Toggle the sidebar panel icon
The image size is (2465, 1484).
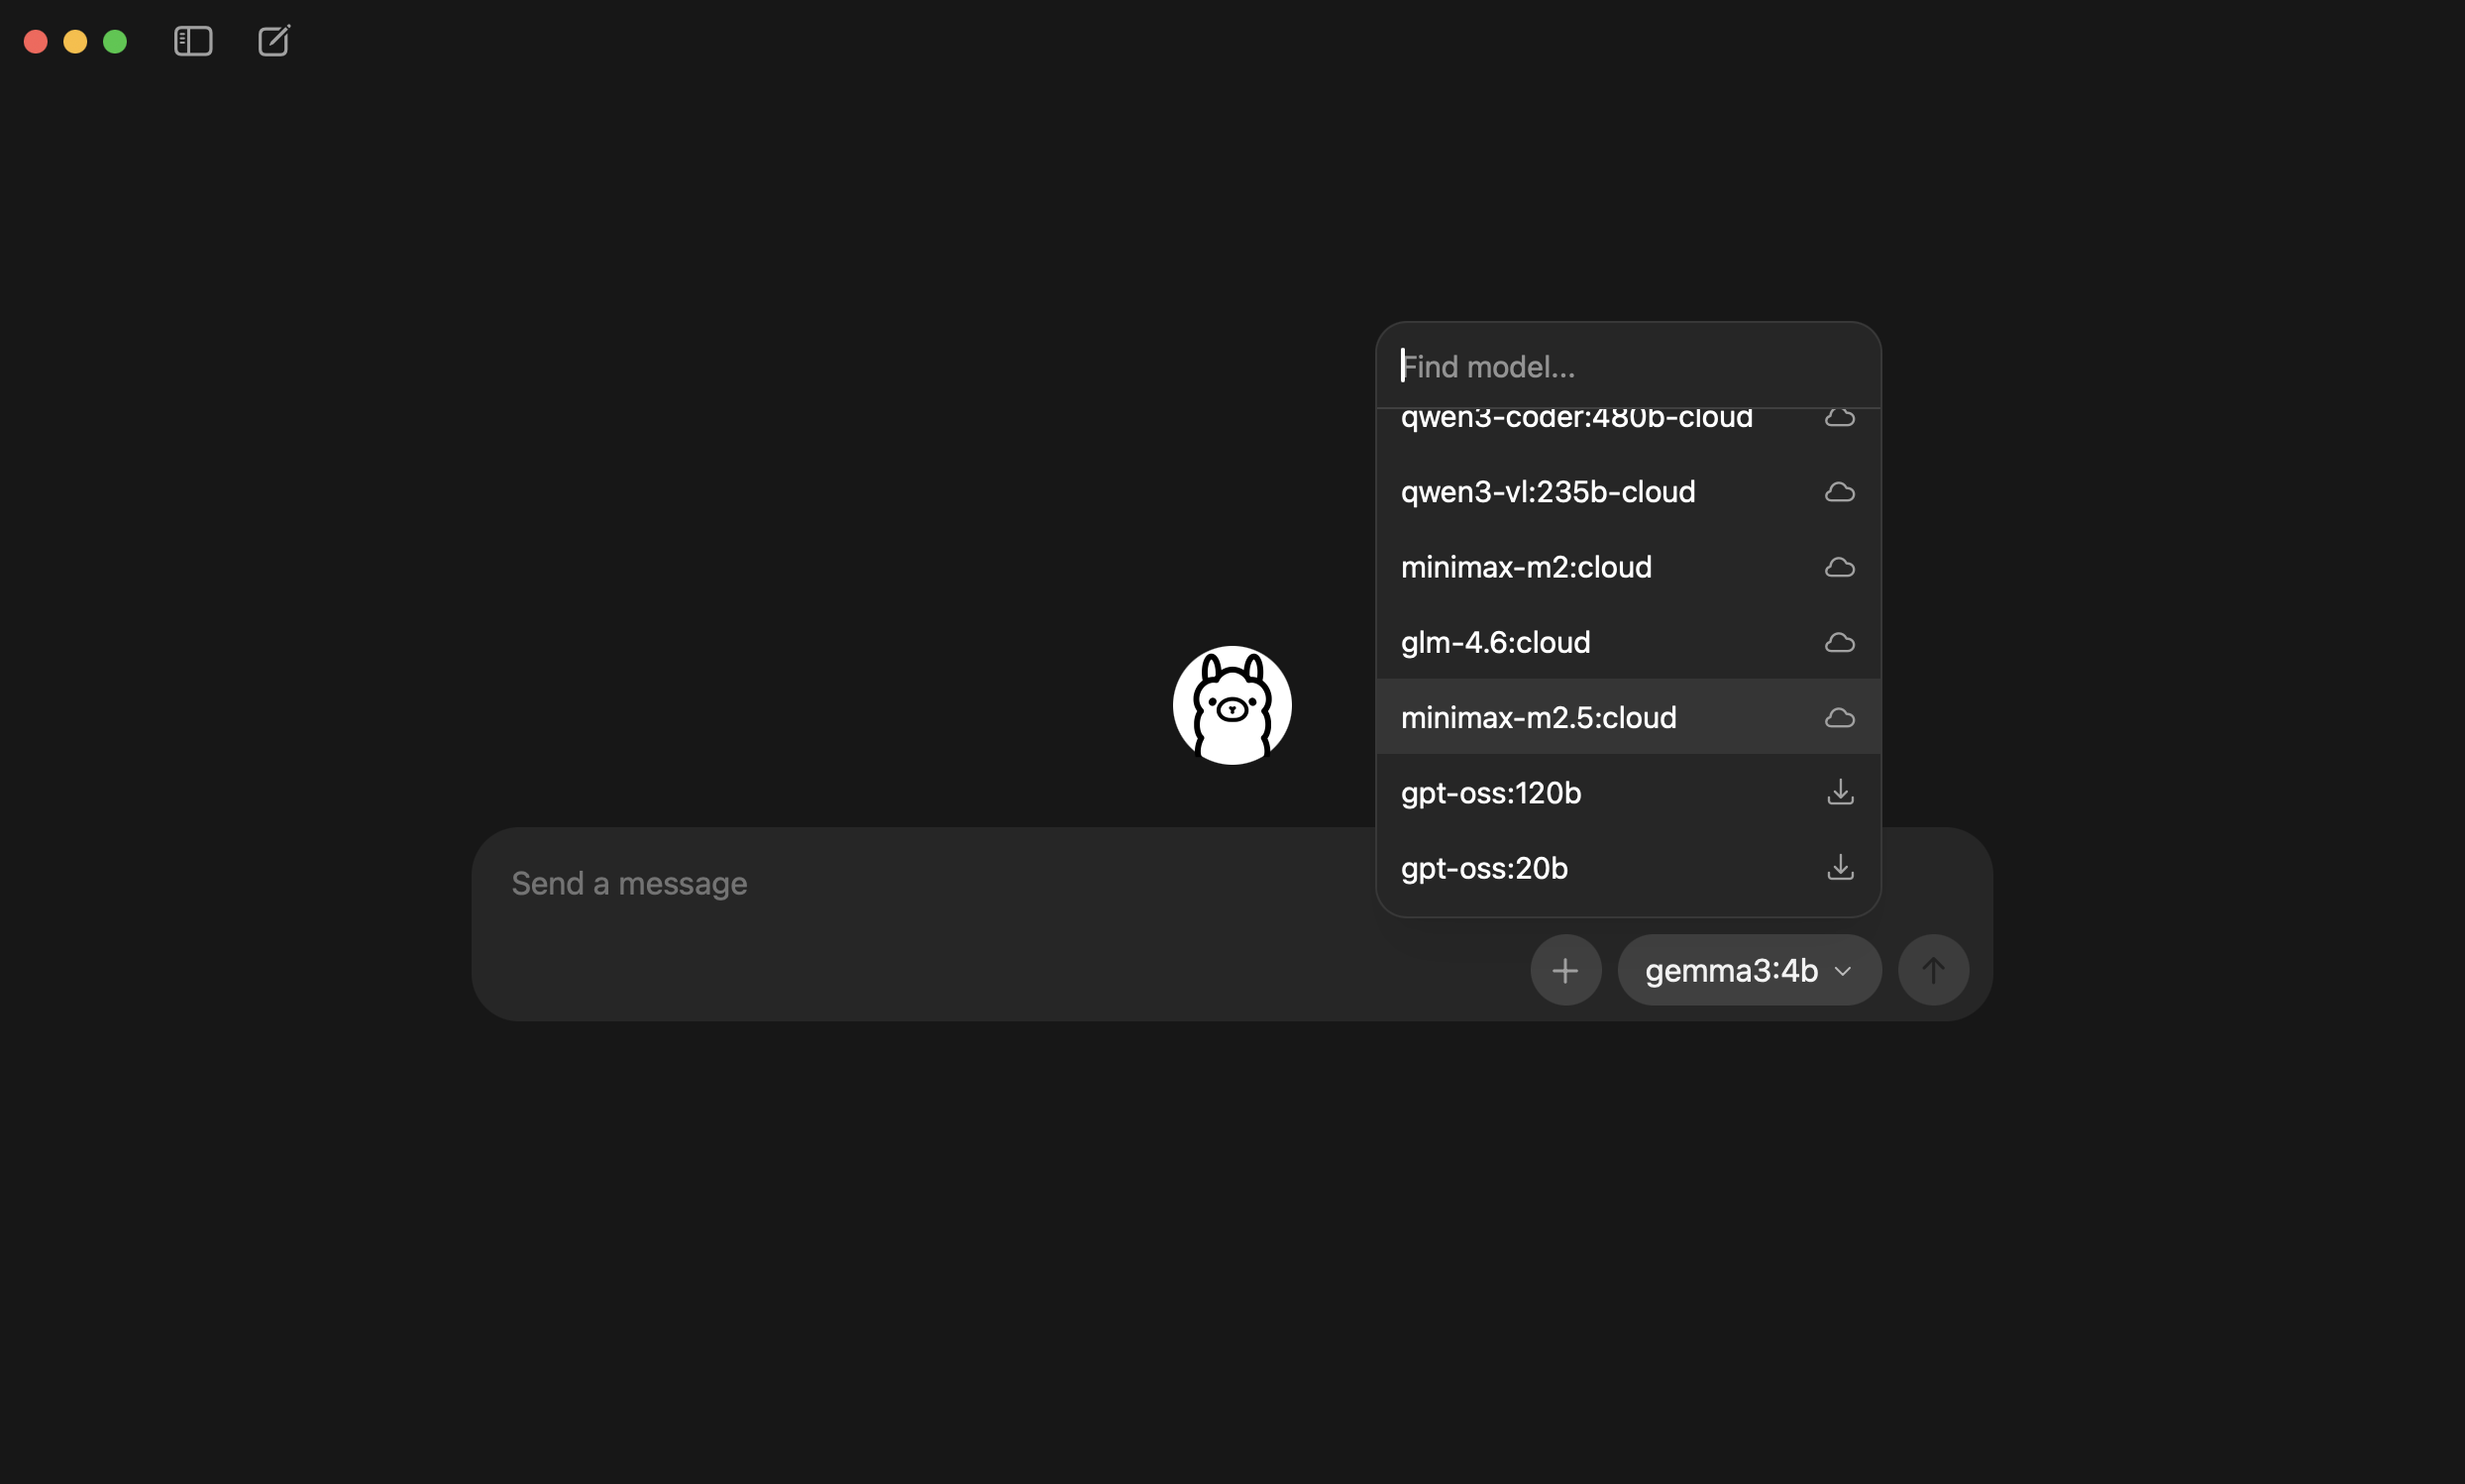pos(193,41)
